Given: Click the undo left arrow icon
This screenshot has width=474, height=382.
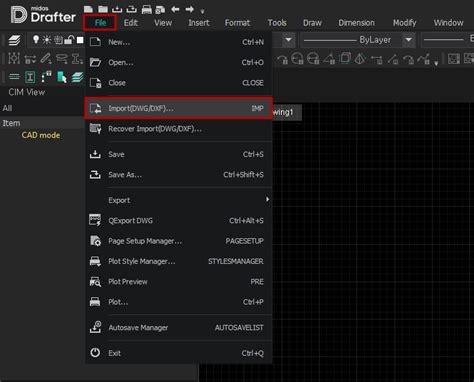Looking at the screenshot, I should 175,9.
